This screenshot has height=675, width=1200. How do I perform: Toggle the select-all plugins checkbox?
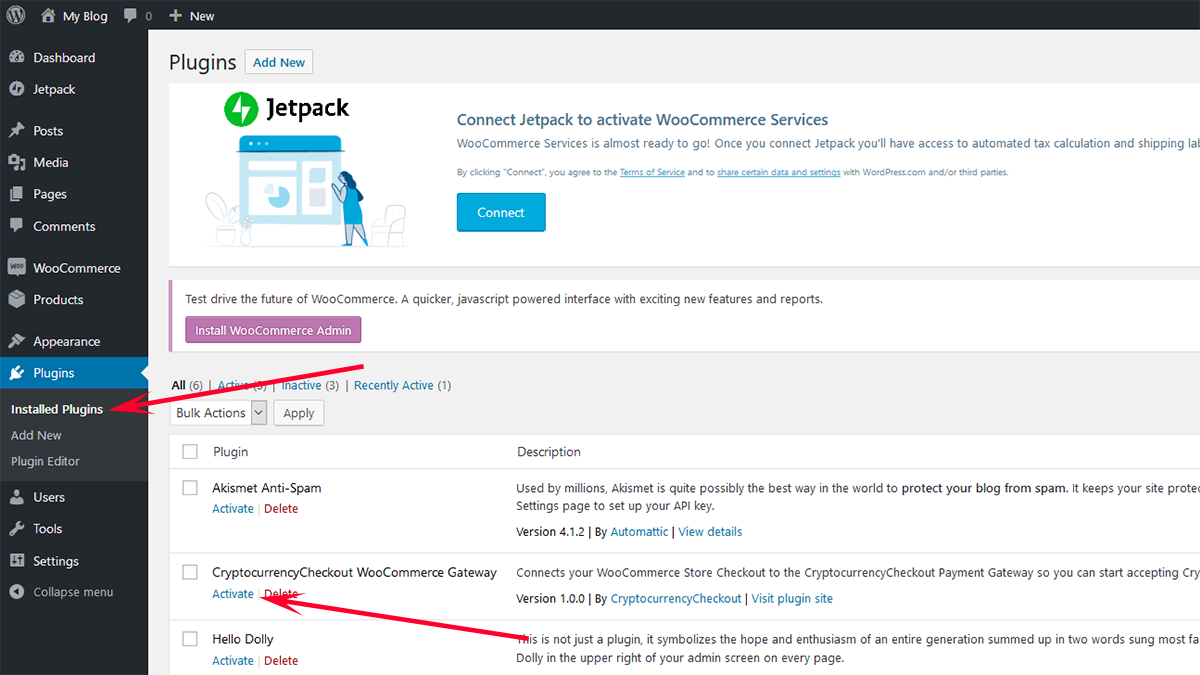pos(190,452)
